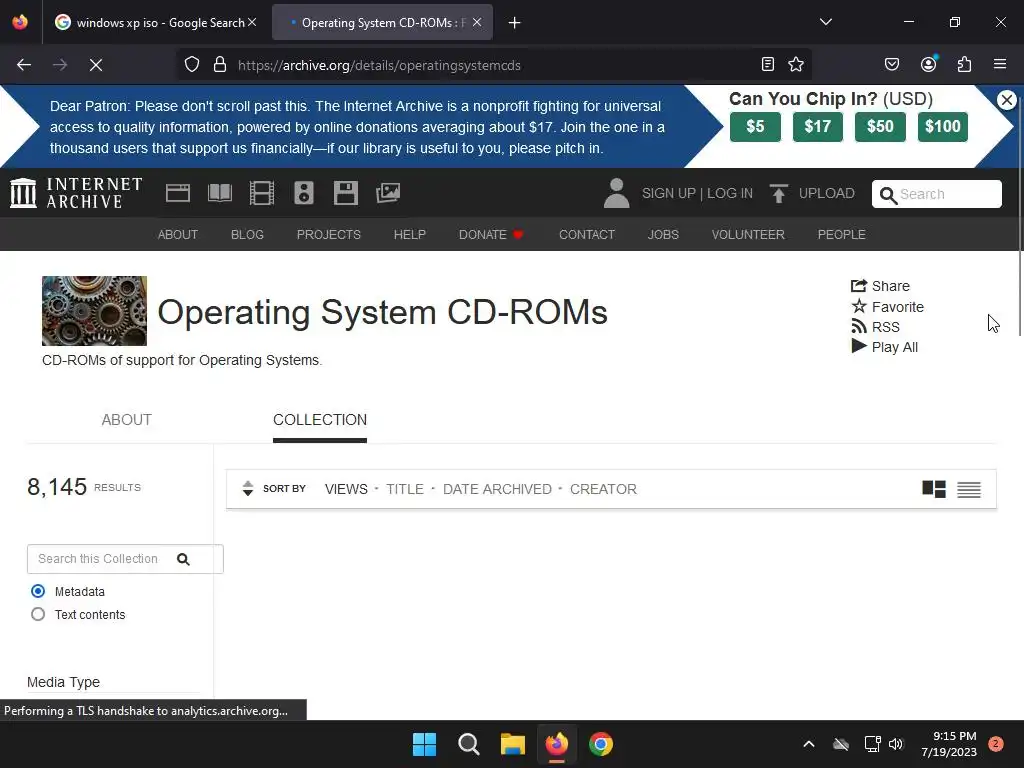
Task: Open the list all tabs dropdown
Action: pos(825,22)
